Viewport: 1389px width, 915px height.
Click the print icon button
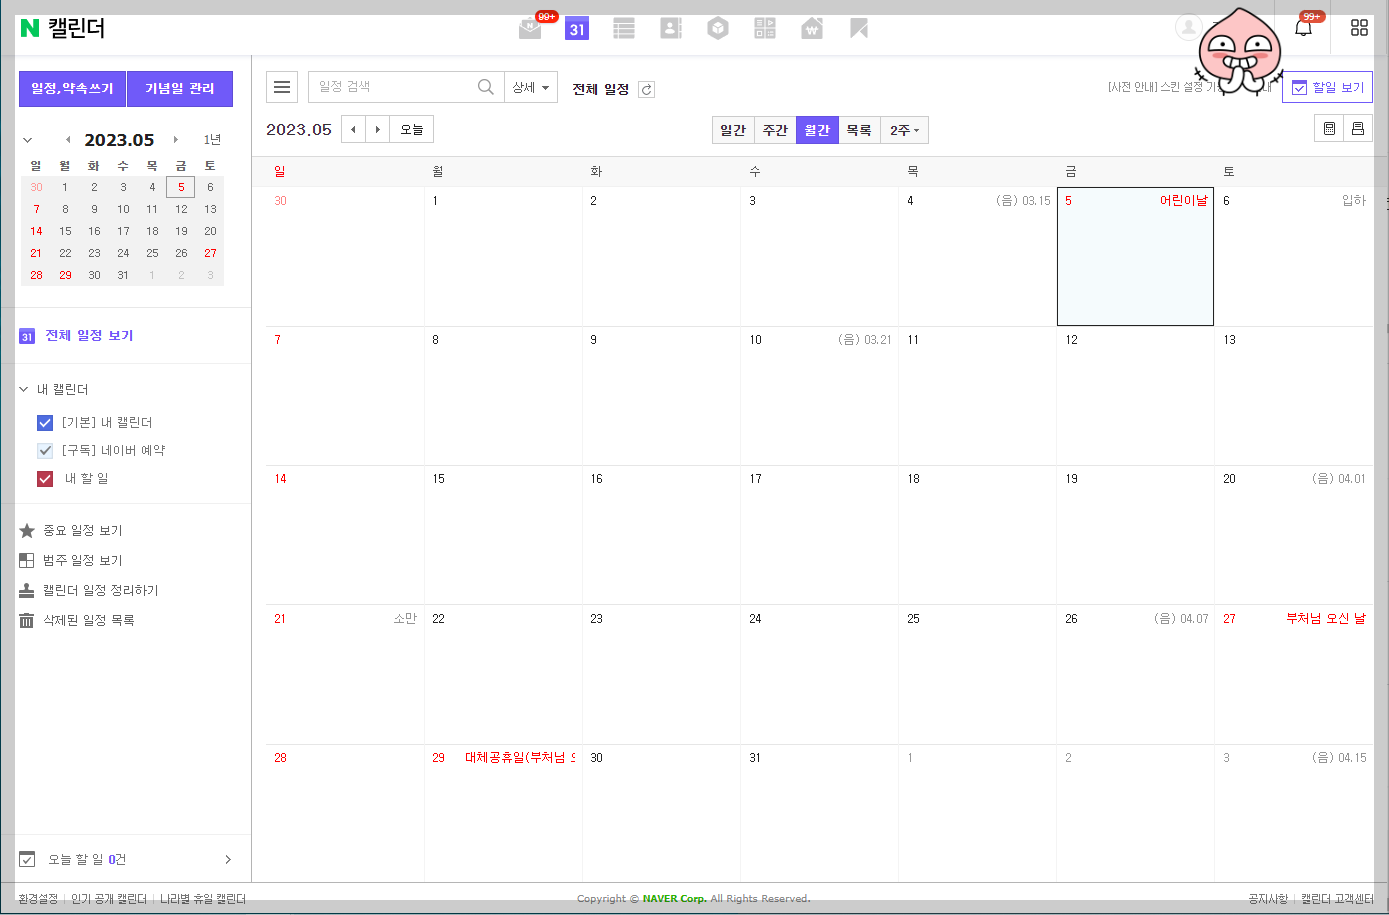1358,129
